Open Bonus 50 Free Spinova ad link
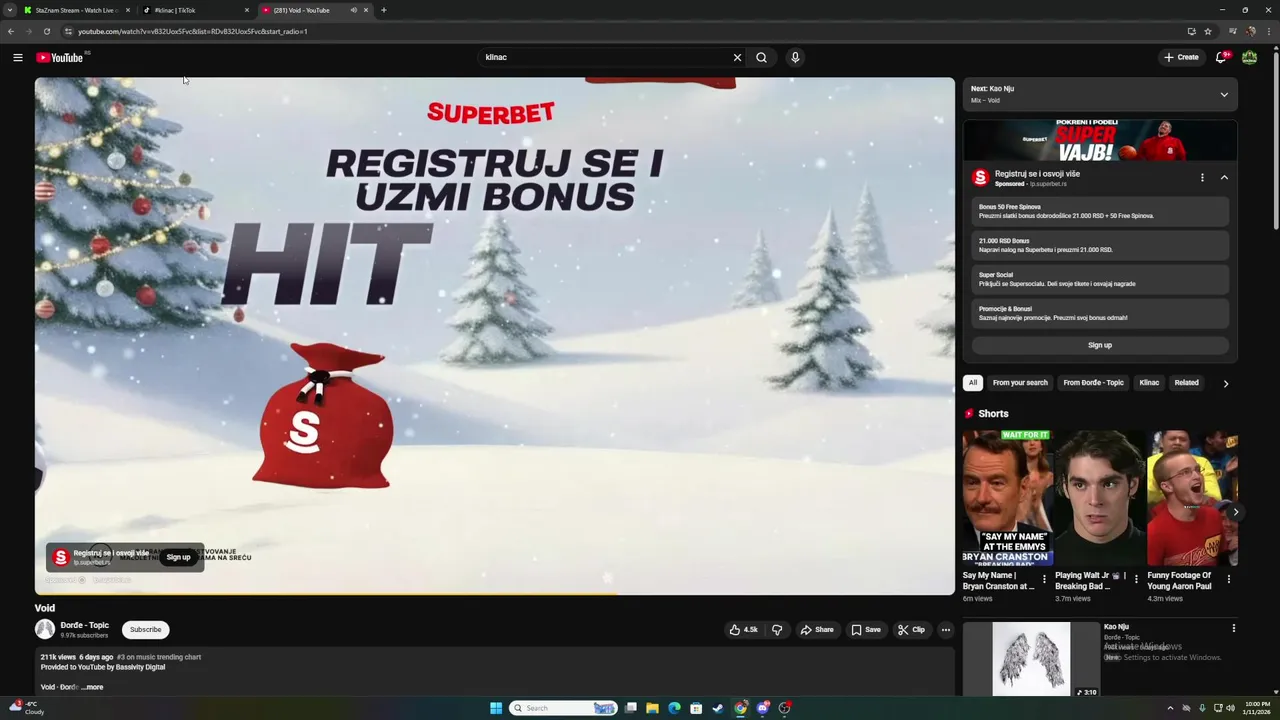Viewport: 1280px width, 720px height. click(x=1100, y=211)
